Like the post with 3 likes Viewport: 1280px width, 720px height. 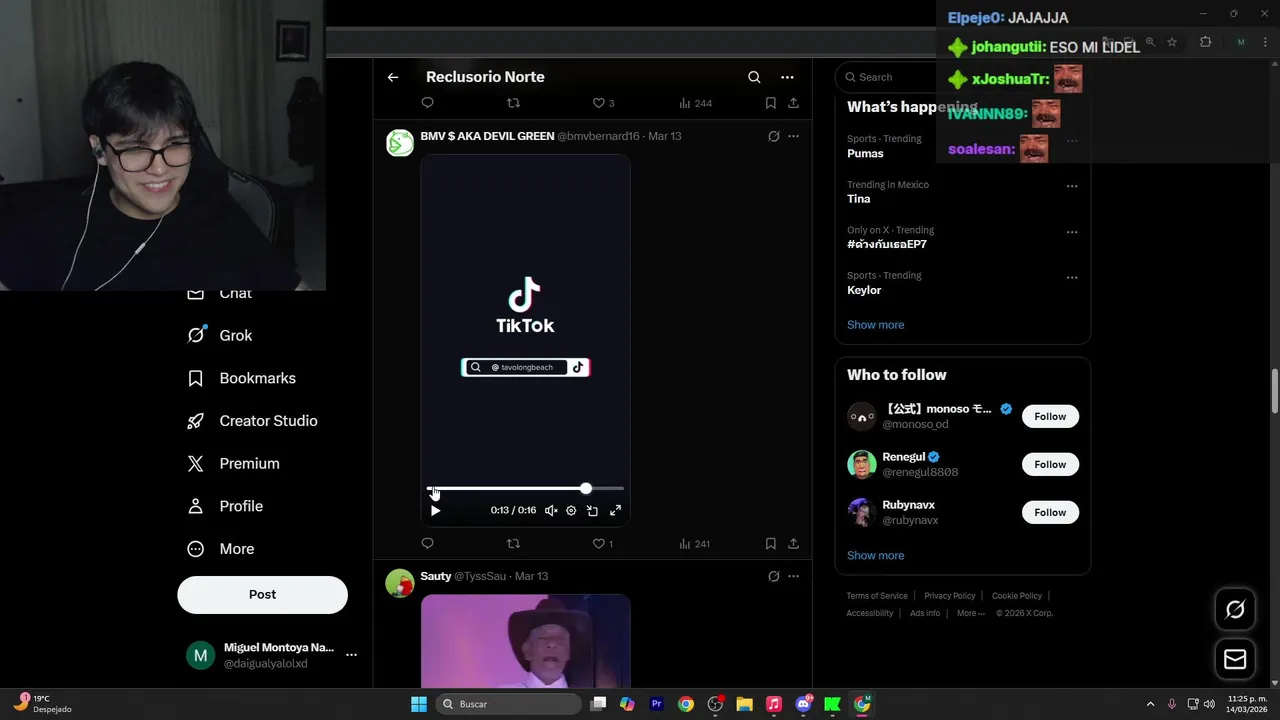tap(603, 103)
